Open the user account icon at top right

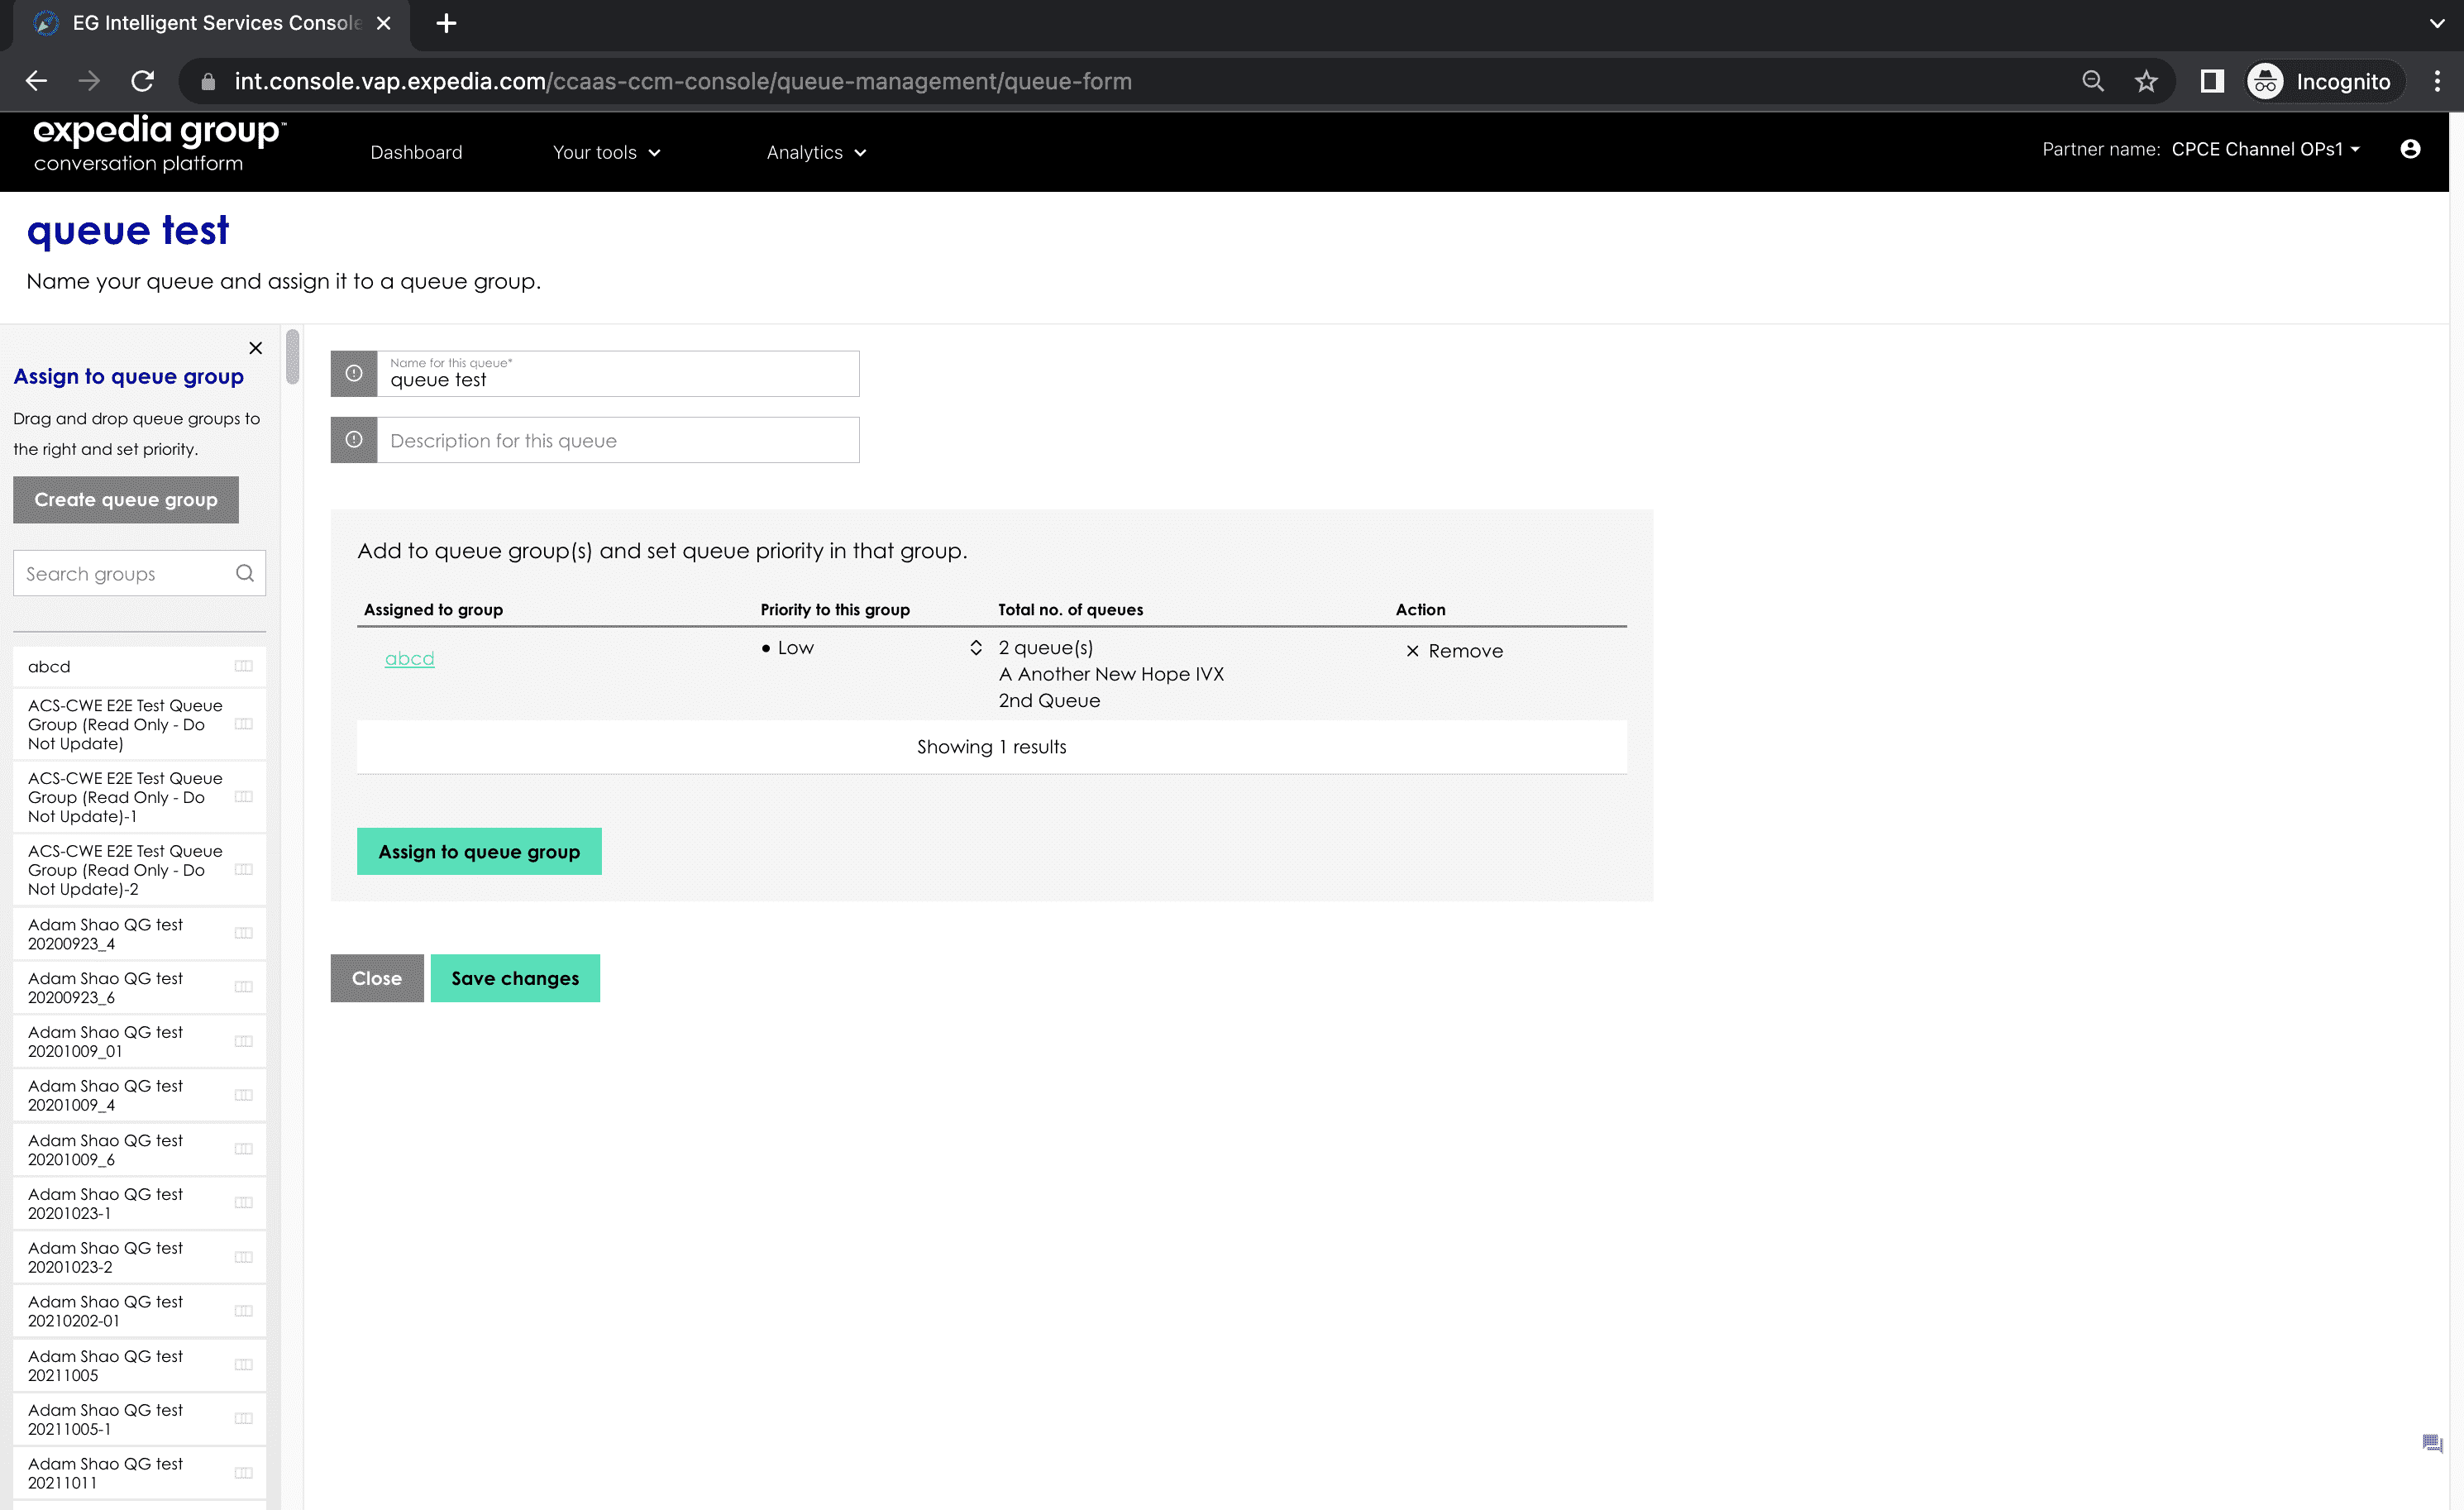(x=2411, y=149)
